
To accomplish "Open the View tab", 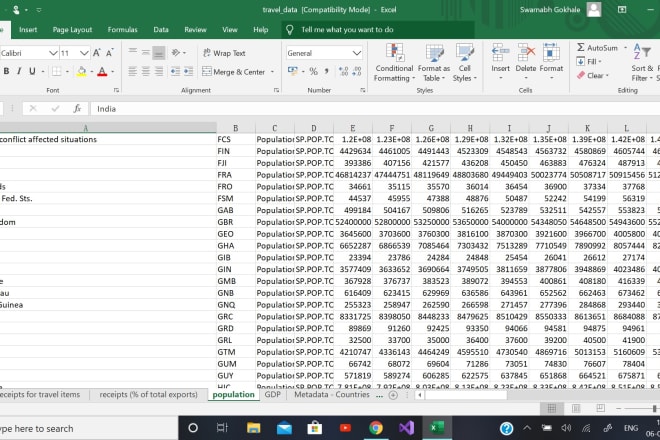I will point(230,29).
